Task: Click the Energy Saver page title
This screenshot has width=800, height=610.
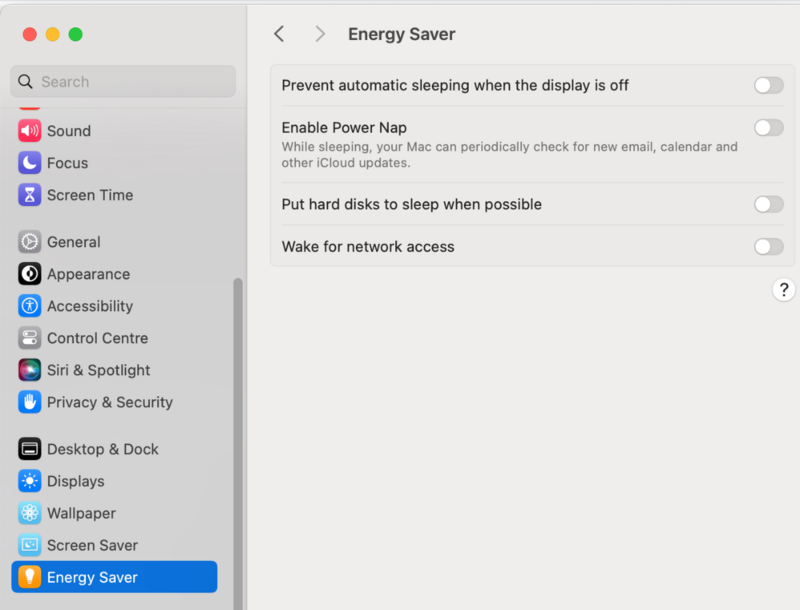Action: point(402,34)
